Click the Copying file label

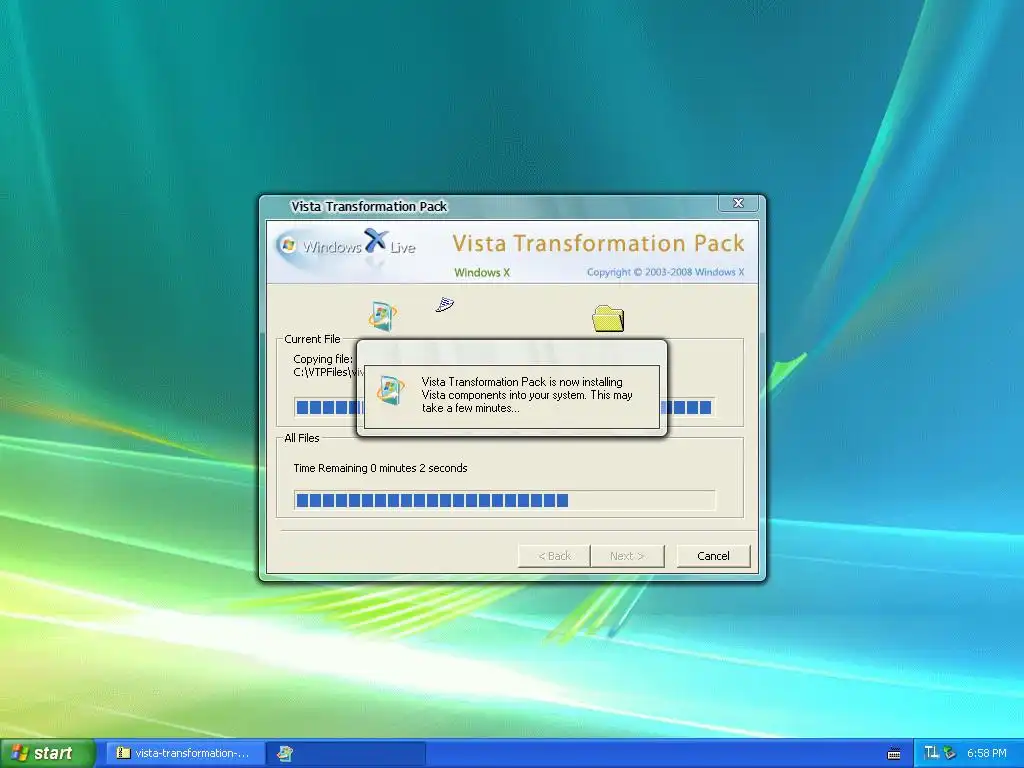click(323, 359)
